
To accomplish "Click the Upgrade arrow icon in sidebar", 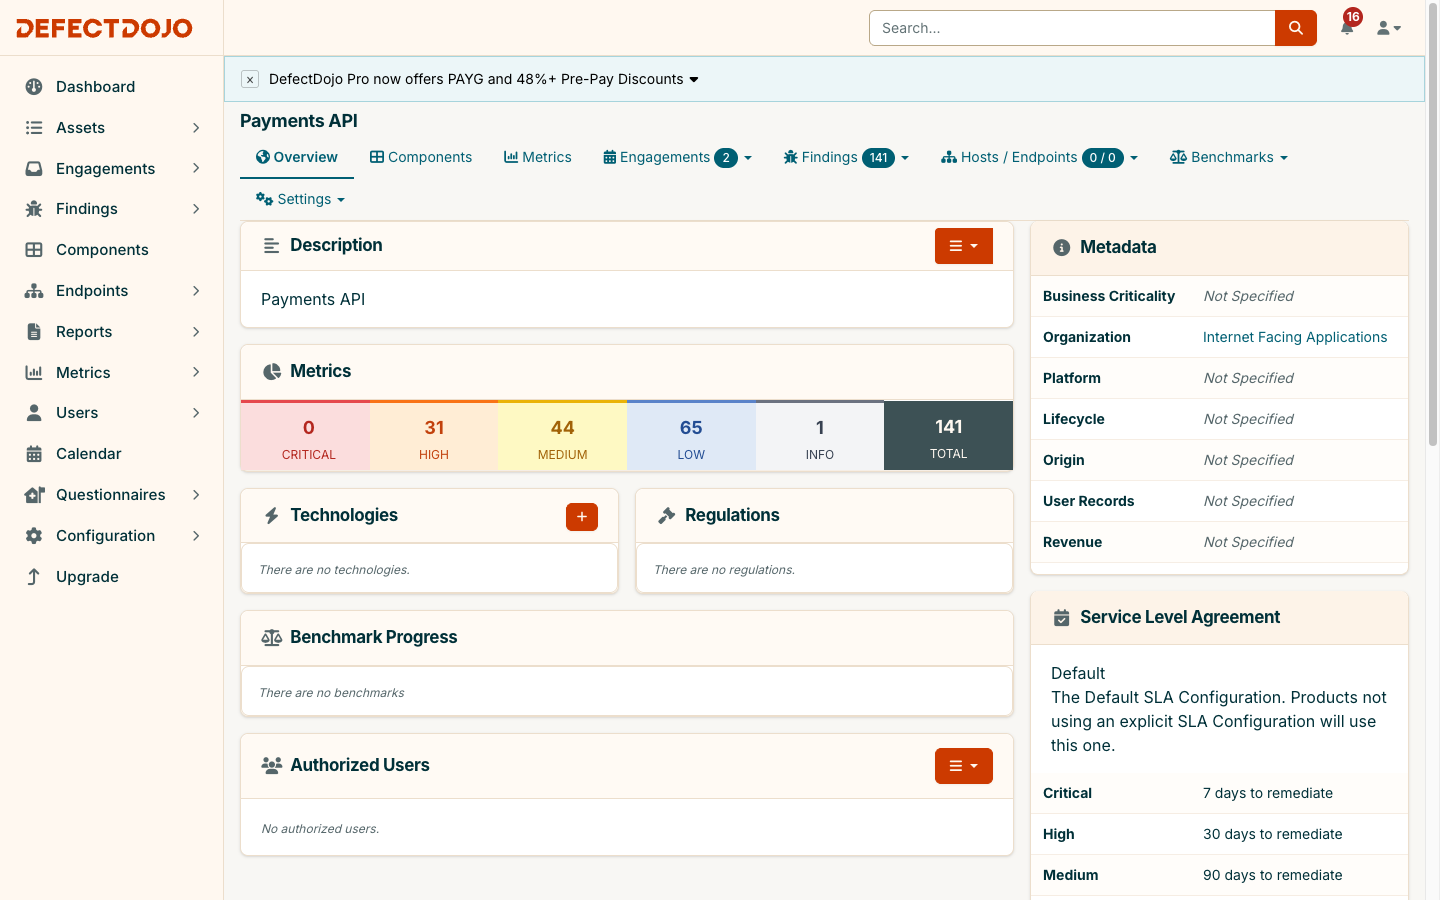I will (34, 577).
